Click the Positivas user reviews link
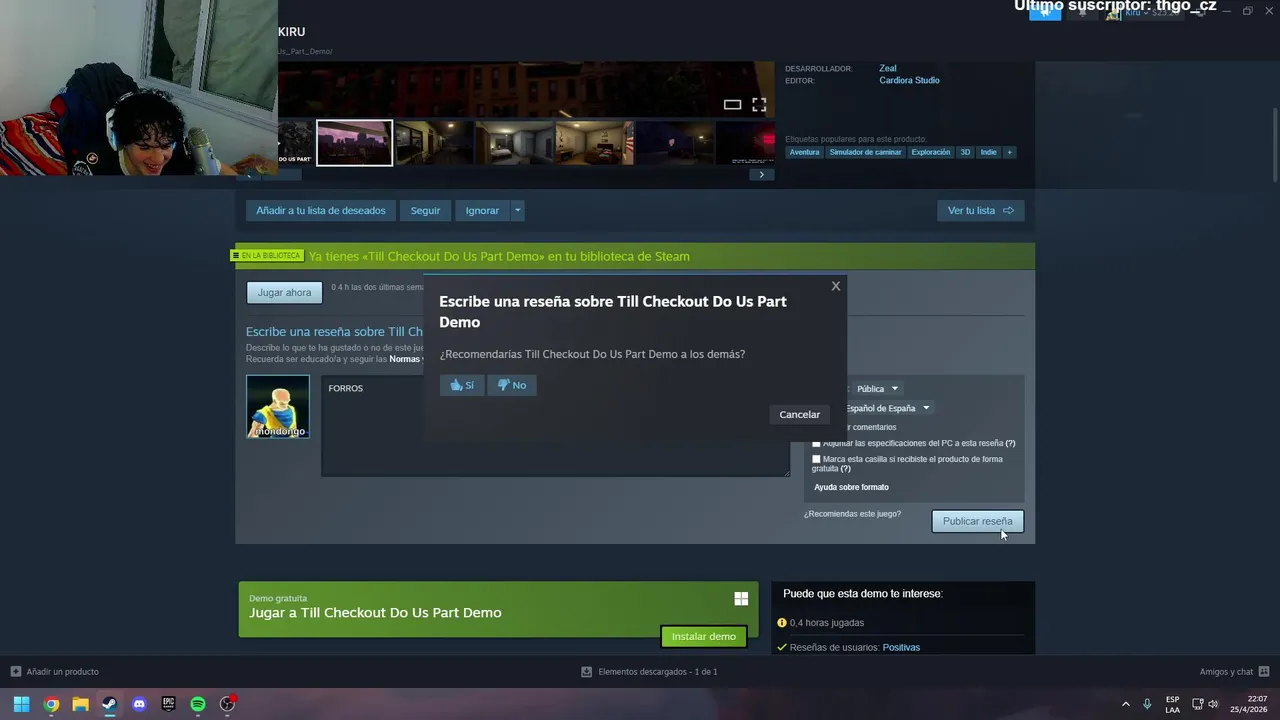This screenshot has width=1280, height=720. (901, 647)
